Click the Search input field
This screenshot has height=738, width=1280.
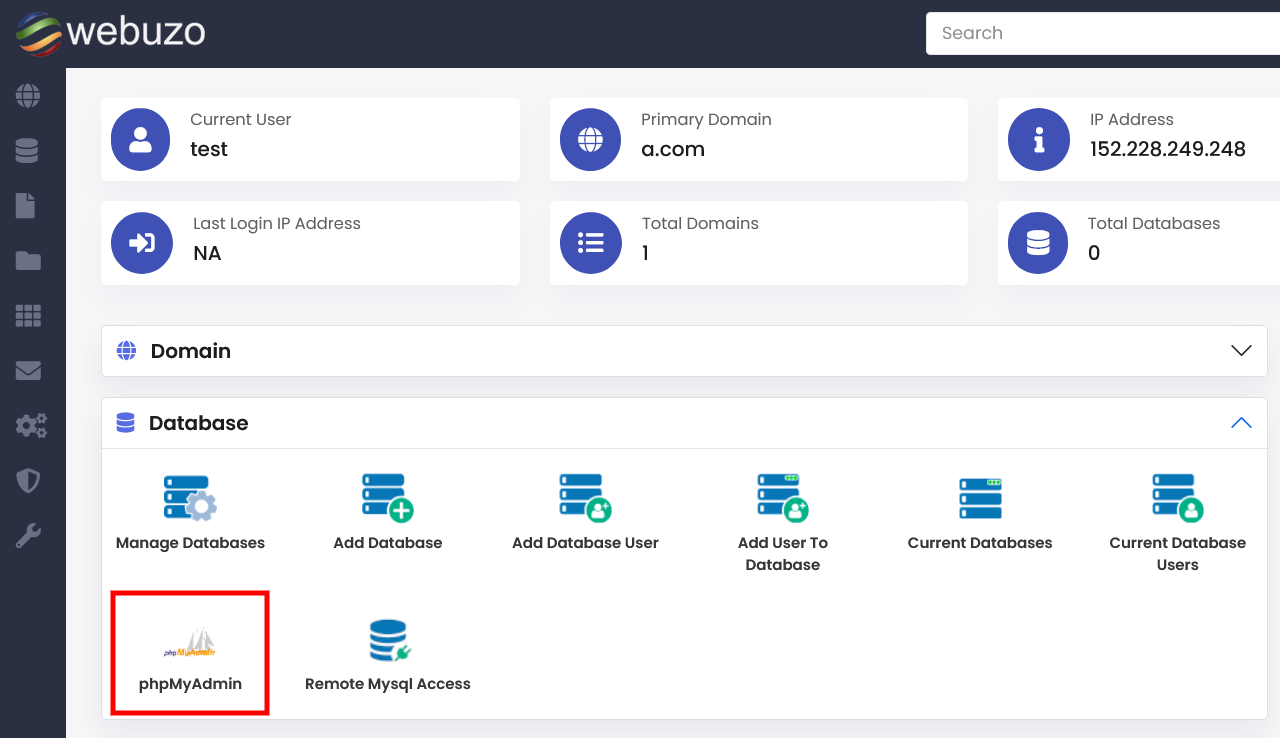(1100, 33)
